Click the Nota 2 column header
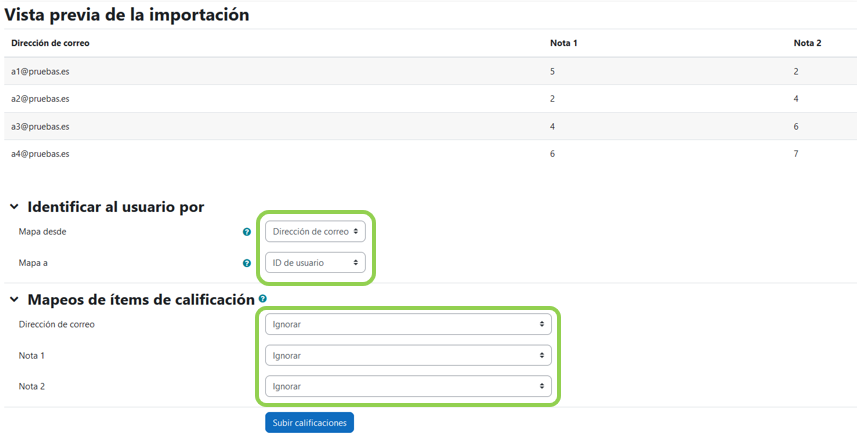The width and height of the screenshot is (857, 437). 807,43
